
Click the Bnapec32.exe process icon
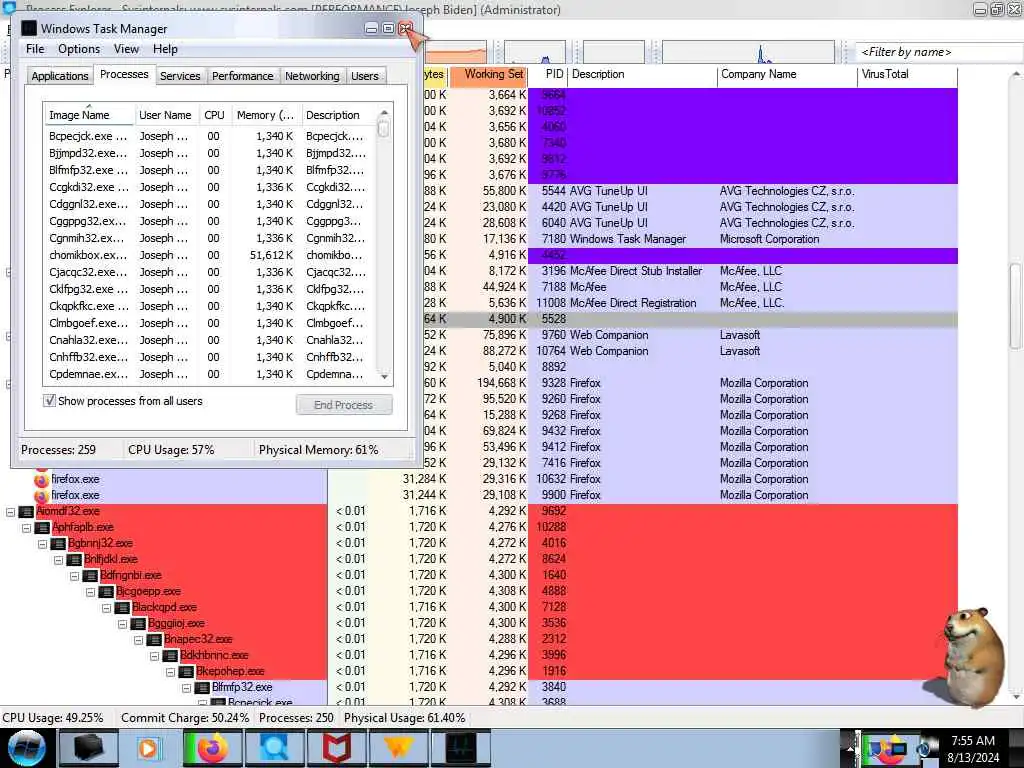coord(154,639)
